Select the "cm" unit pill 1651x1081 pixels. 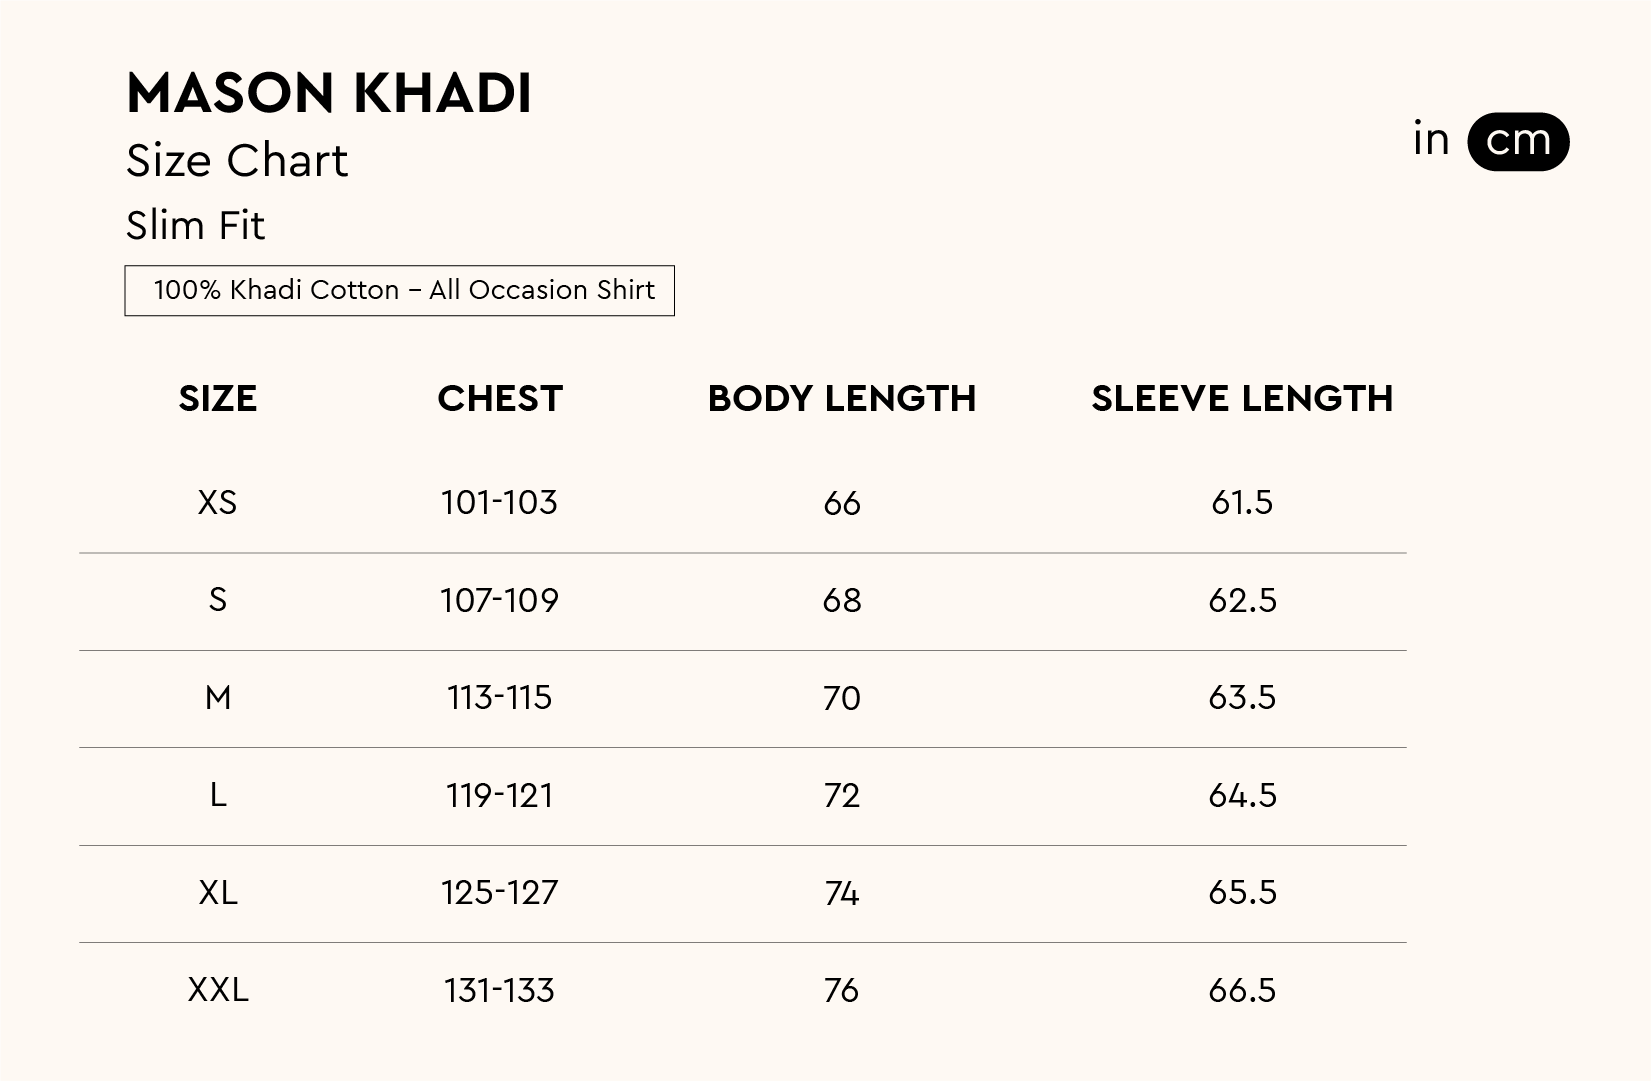tap(1517, 141)
